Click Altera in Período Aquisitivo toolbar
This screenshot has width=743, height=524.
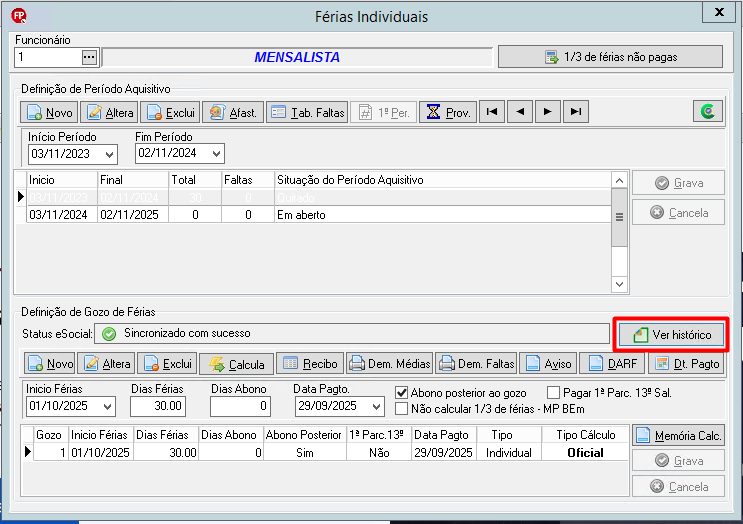pos(109,112)
